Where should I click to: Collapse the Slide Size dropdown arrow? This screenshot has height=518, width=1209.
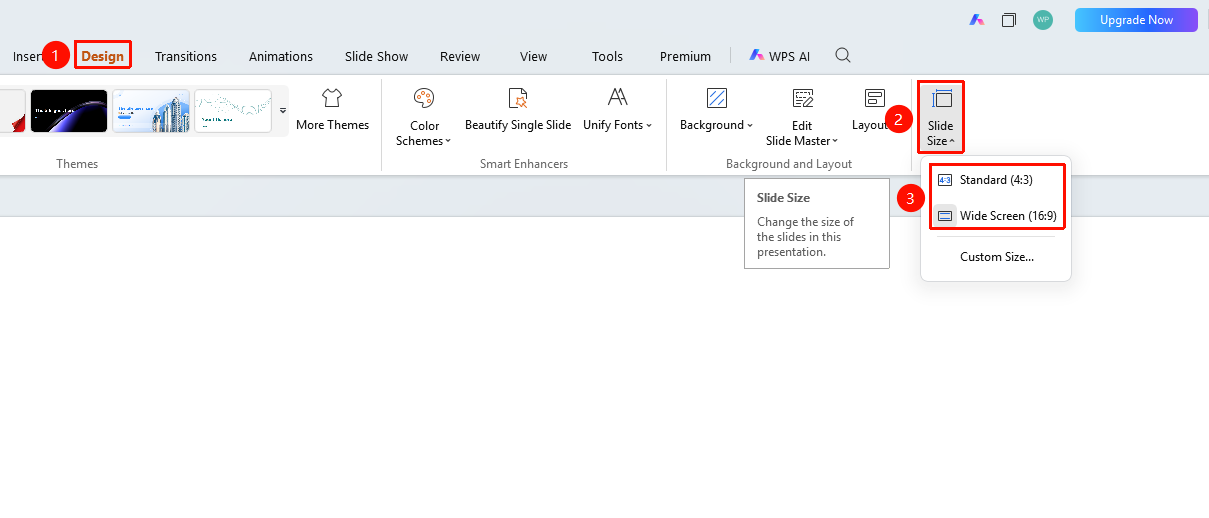[x=952, y=141]
